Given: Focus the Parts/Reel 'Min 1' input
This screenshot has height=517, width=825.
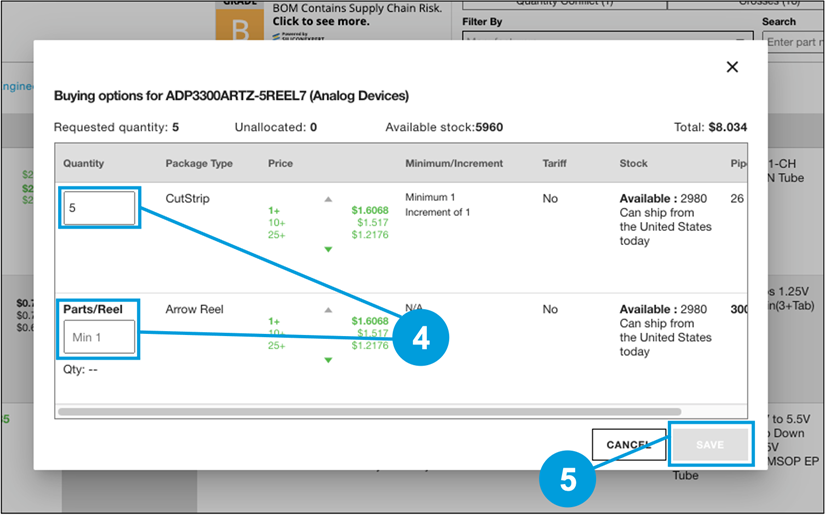Looking at the screenshot, I should pyautogui.click(x=99, y=338).
